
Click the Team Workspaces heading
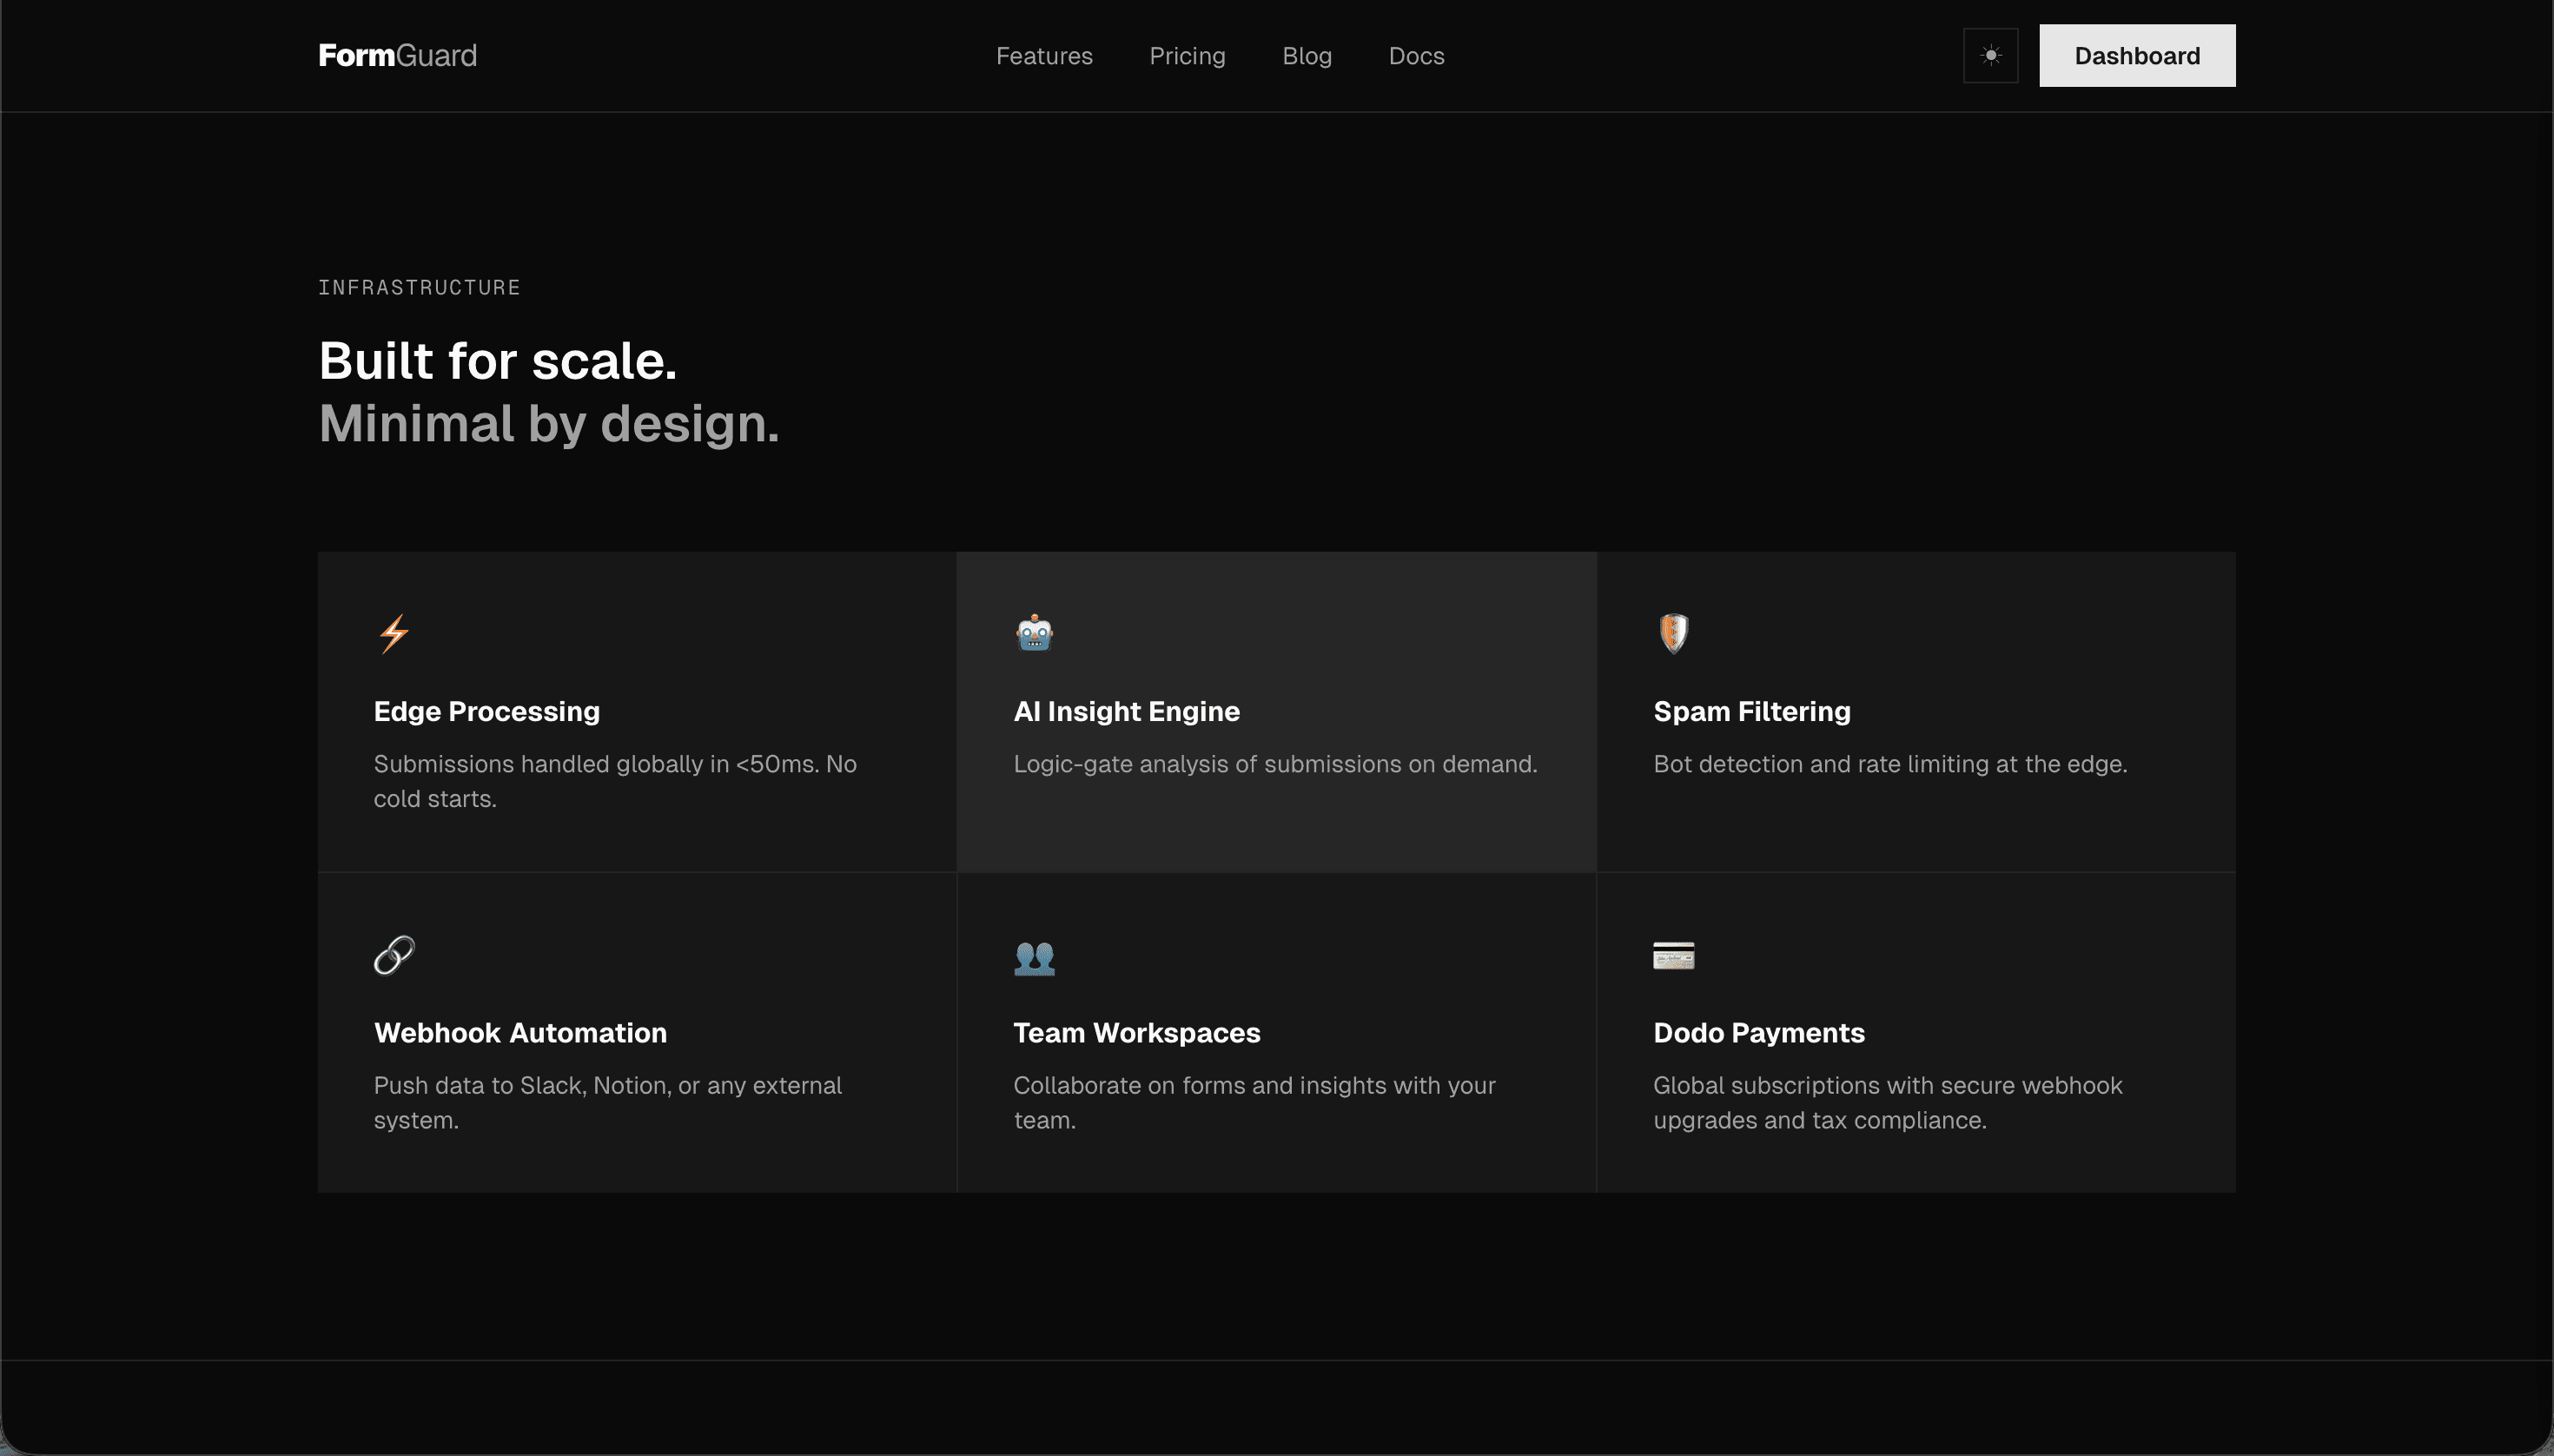pos(1136,1033)
